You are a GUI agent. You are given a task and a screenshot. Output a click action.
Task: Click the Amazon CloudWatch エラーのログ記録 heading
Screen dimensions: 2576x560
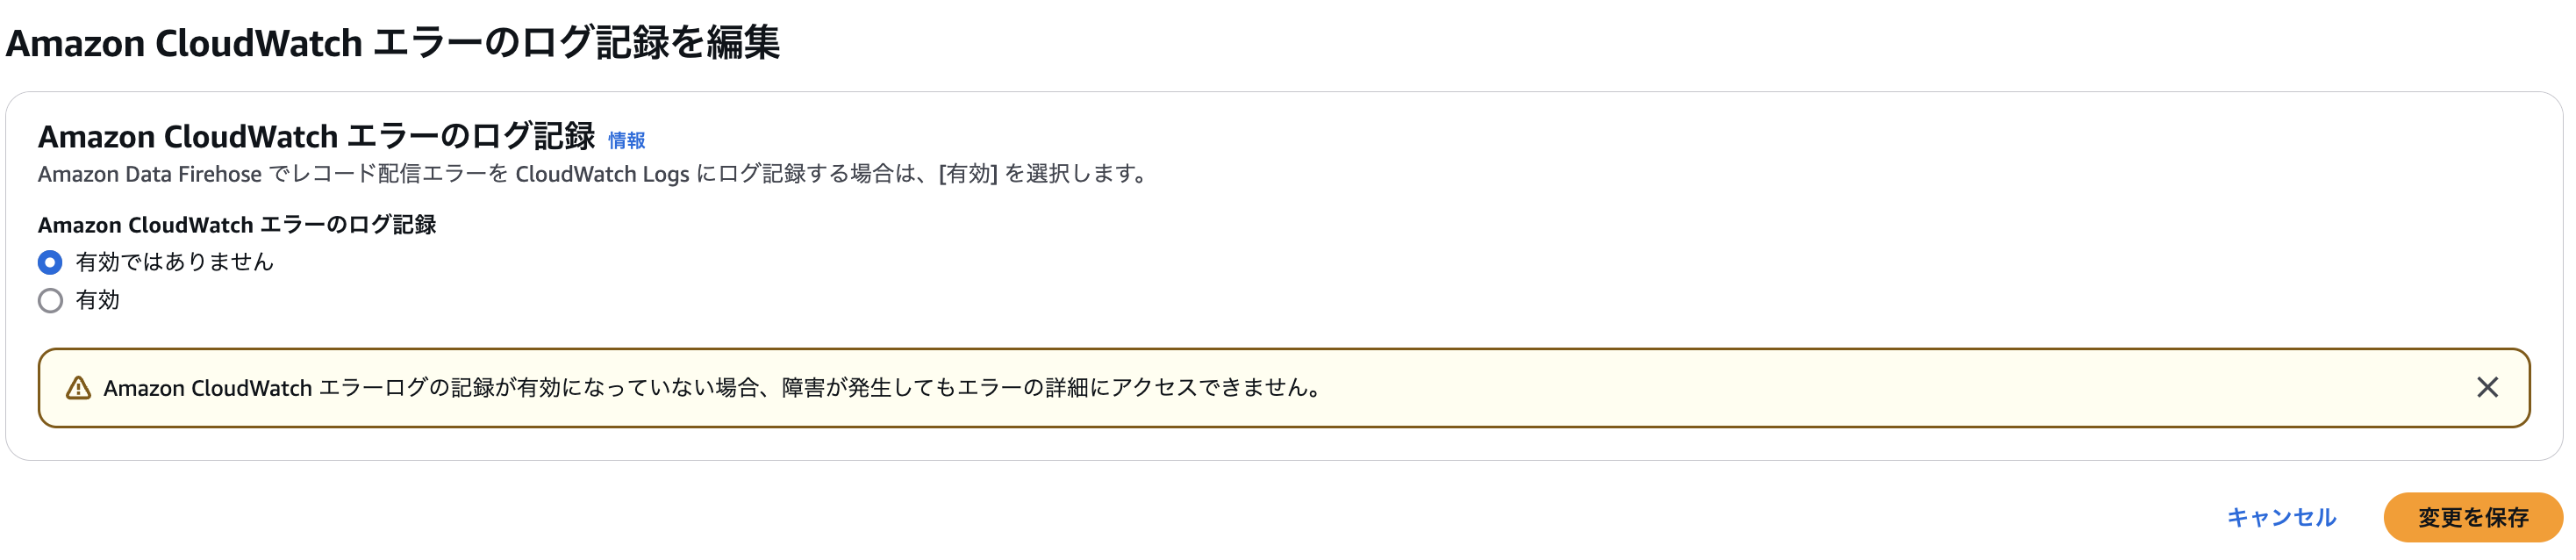[318, 137]
